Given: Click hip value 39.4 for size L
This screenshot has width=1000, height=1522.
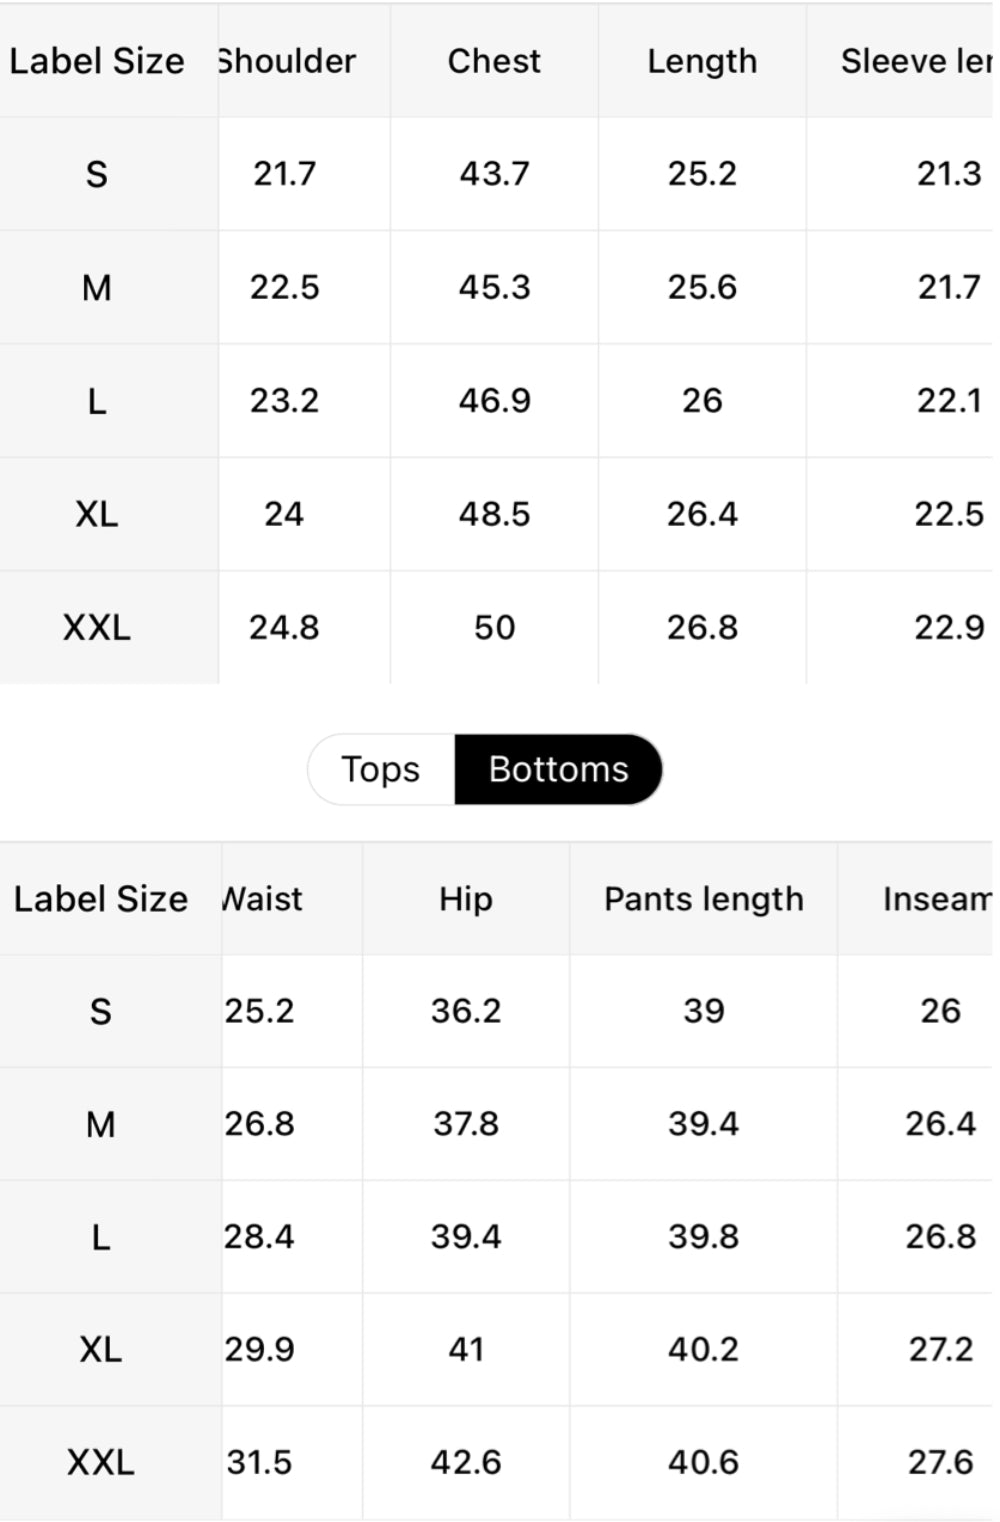Looking at the screenshot, I should 466,1237.
